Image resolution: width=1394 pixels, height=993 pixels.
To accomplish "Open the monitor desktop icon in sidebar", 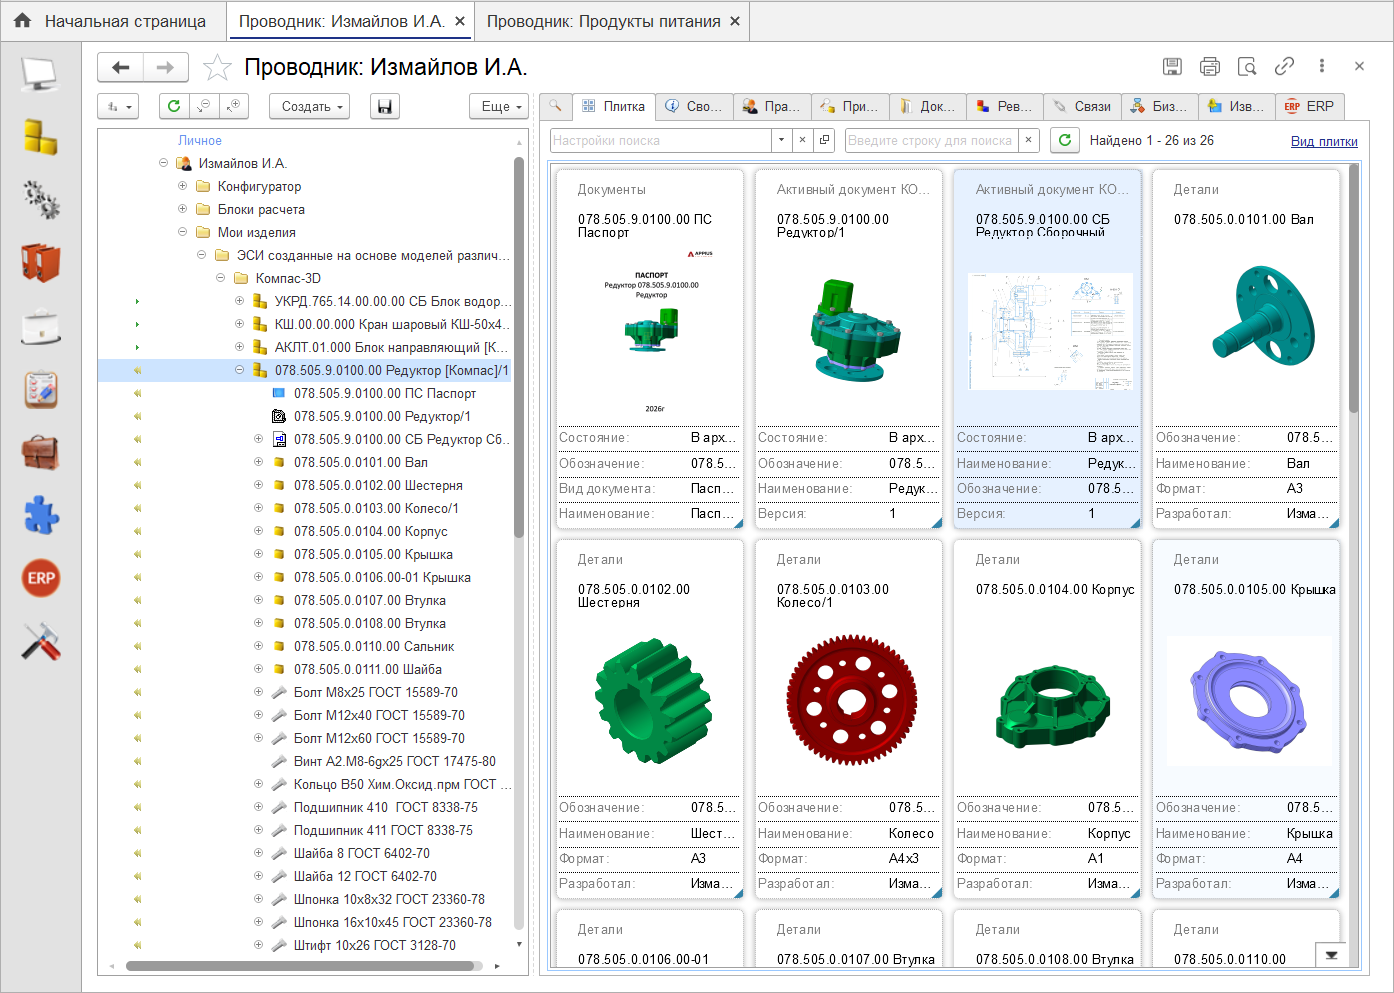I will pyautogui.click(x=40, y=74).
